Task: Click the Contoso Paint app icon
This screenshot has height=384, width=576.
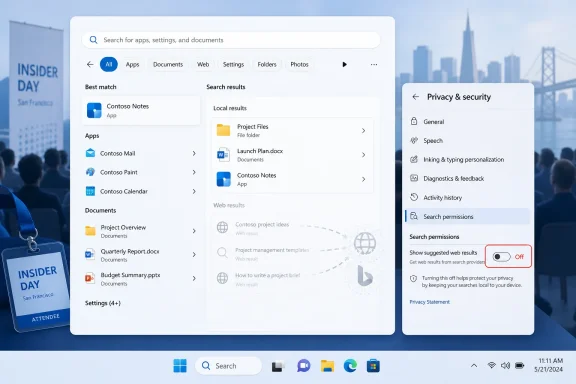Action: tap(90, 172)
